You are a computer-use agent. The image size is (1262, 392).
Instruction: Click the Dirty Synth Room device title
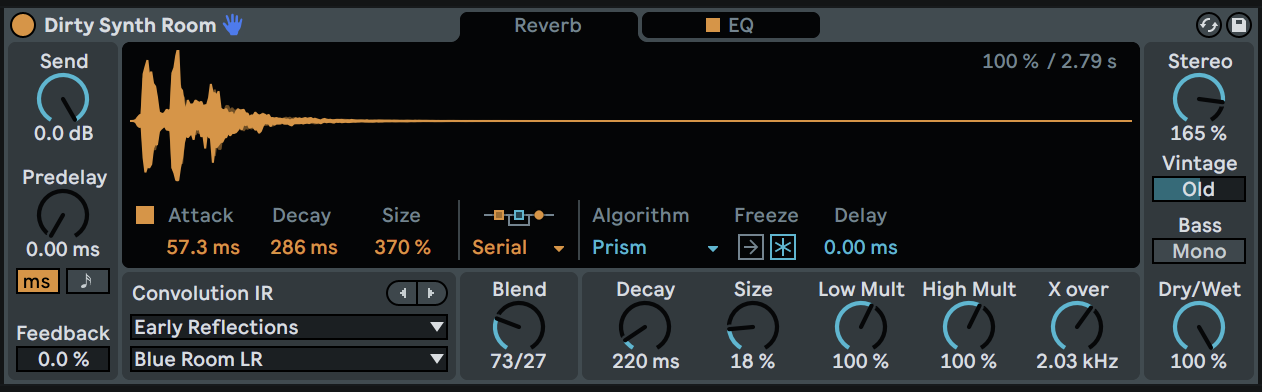coord(130,25)
